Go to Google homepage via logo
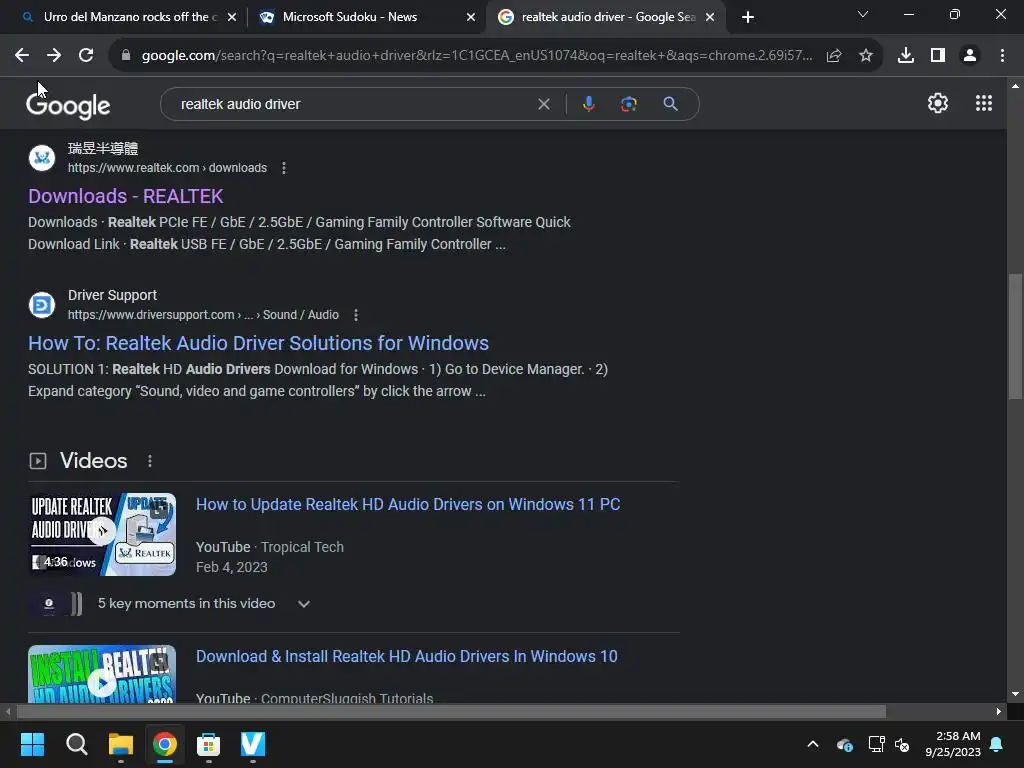The width and height of the screenshot is (1024, 768). [x=68, y=106]
